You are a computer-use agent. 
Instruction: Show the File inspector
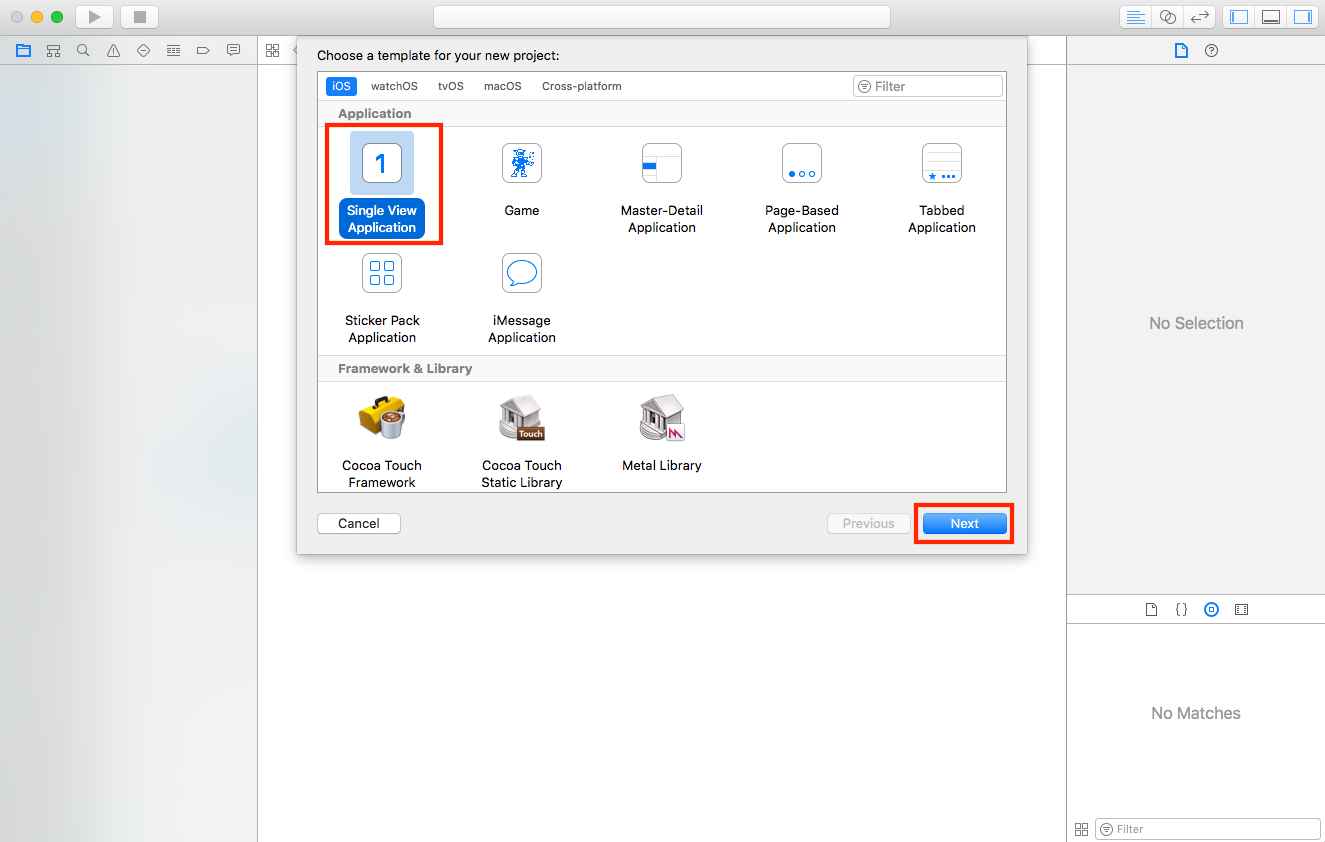[1181, 50]
